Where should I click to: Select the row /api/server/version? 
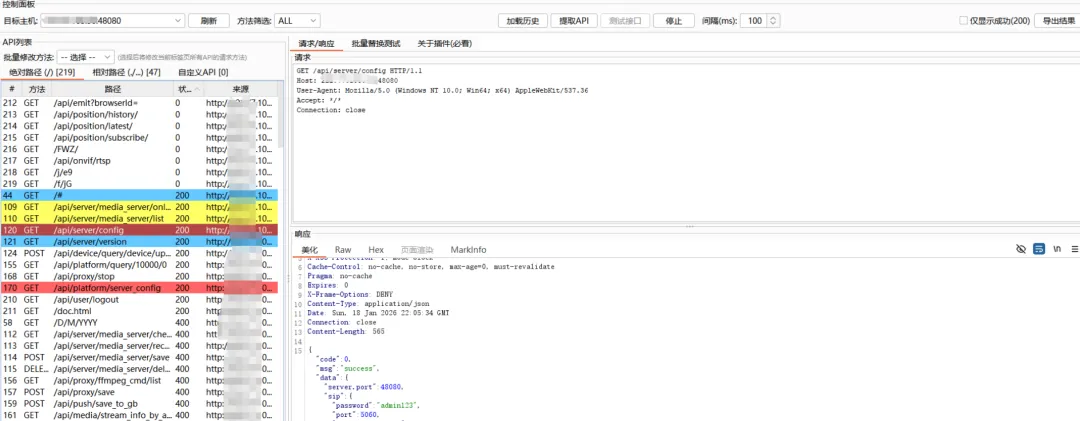coord(138,241)
